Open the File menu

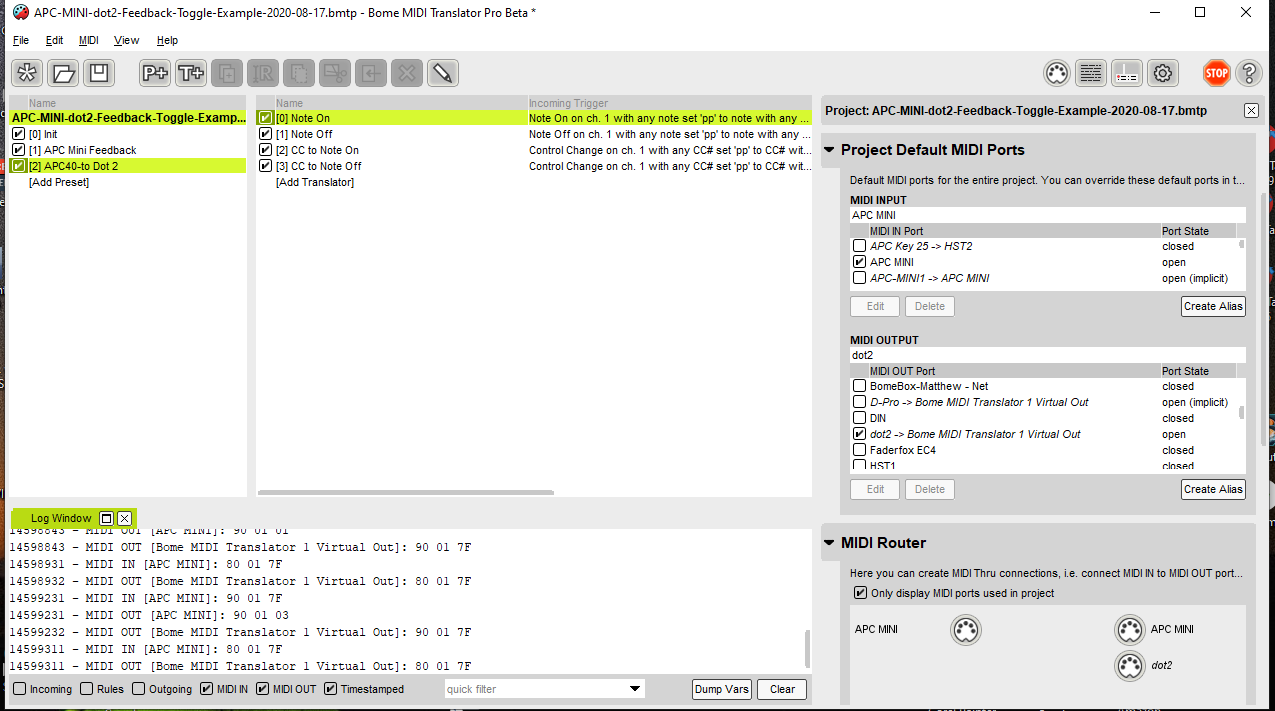21,40
